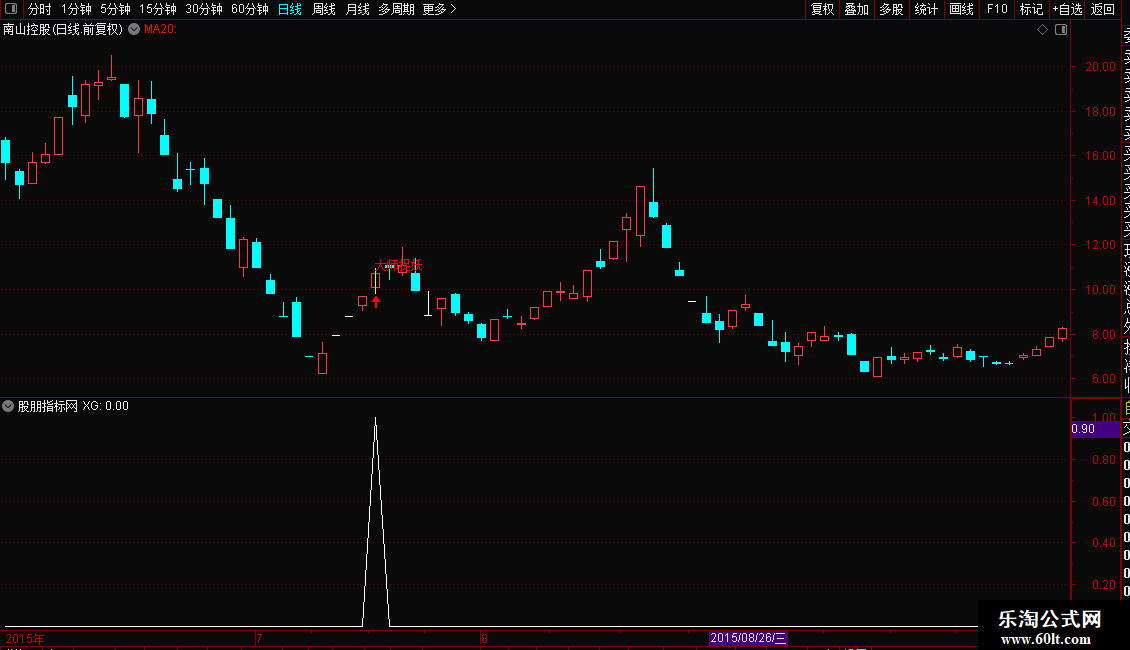
Task: Click the 返回 back button
Action: 1103,9
